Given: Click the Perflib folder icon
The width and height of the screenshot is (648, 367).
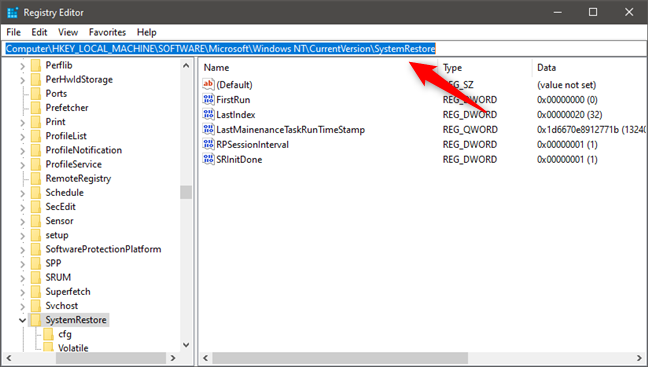Looking at the screenshot, I should point(36,65).
